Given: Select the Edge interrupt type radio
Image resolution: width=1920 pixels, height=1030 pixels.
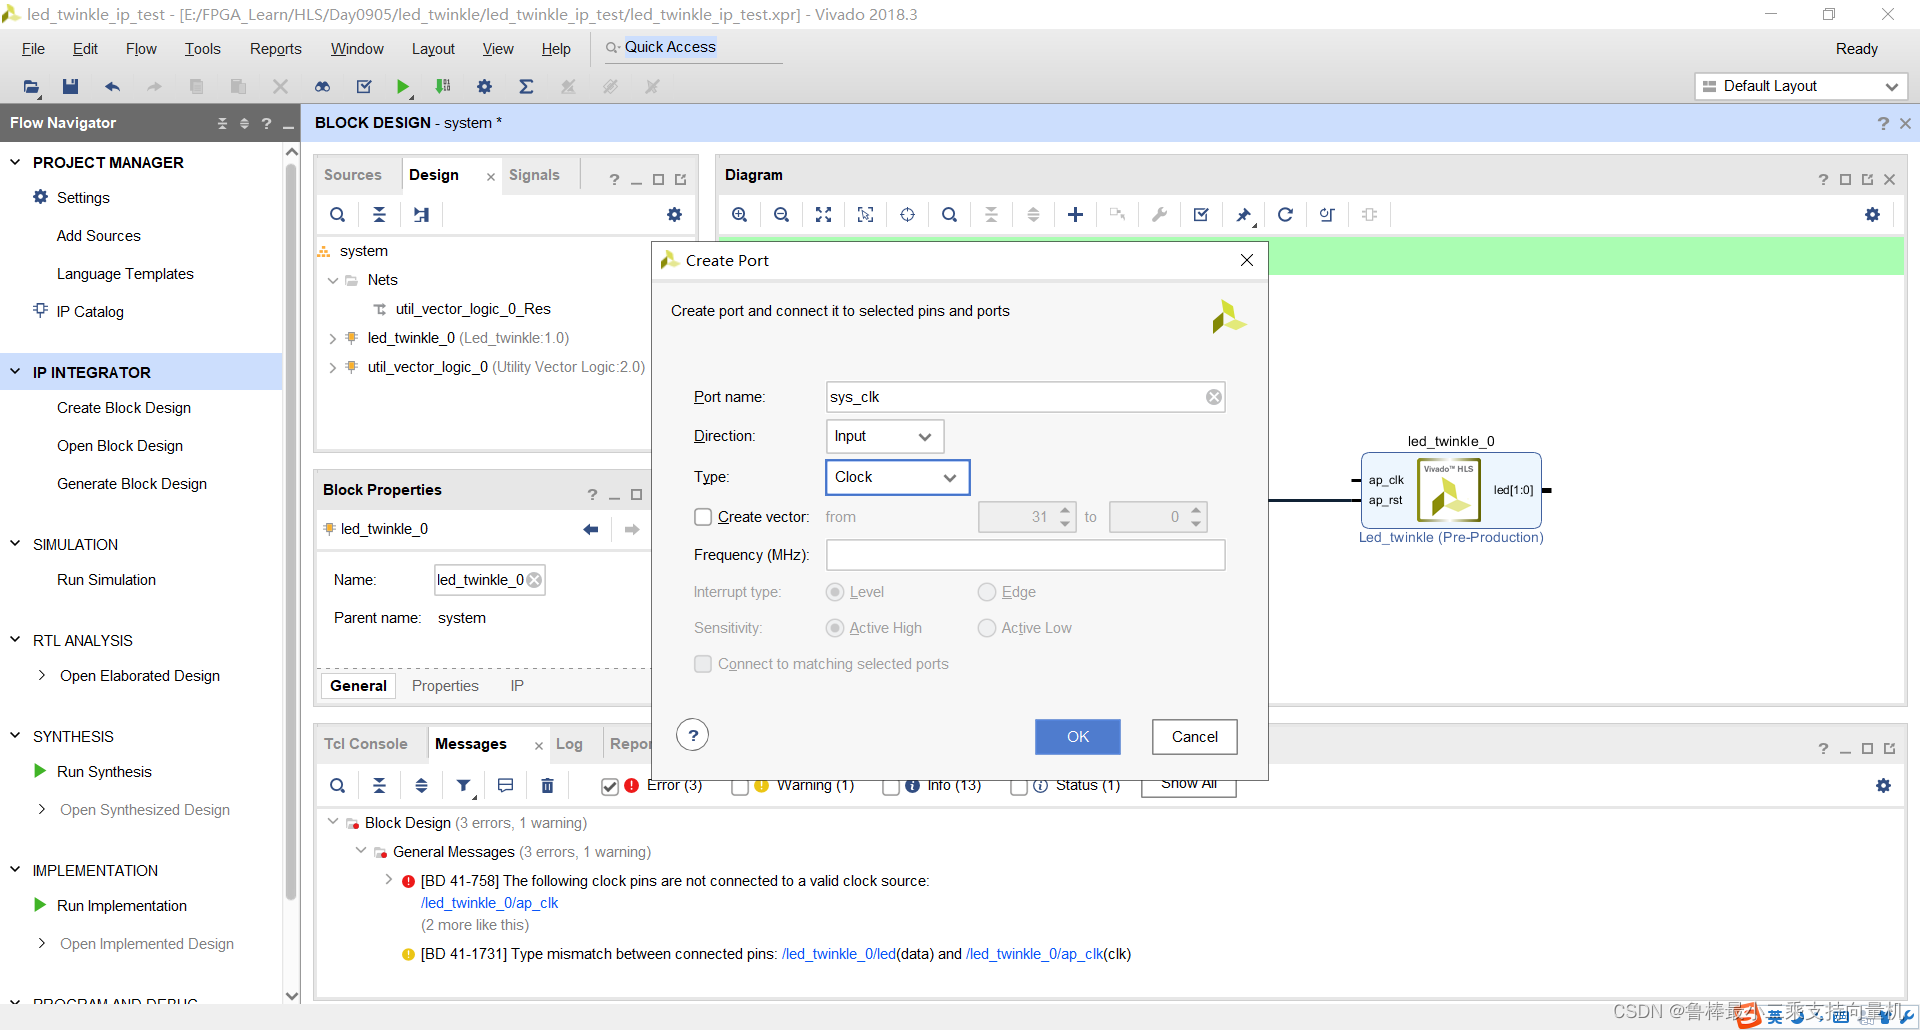Looking at the screenshot, I should pyautogui.click(x=987, y=592).
